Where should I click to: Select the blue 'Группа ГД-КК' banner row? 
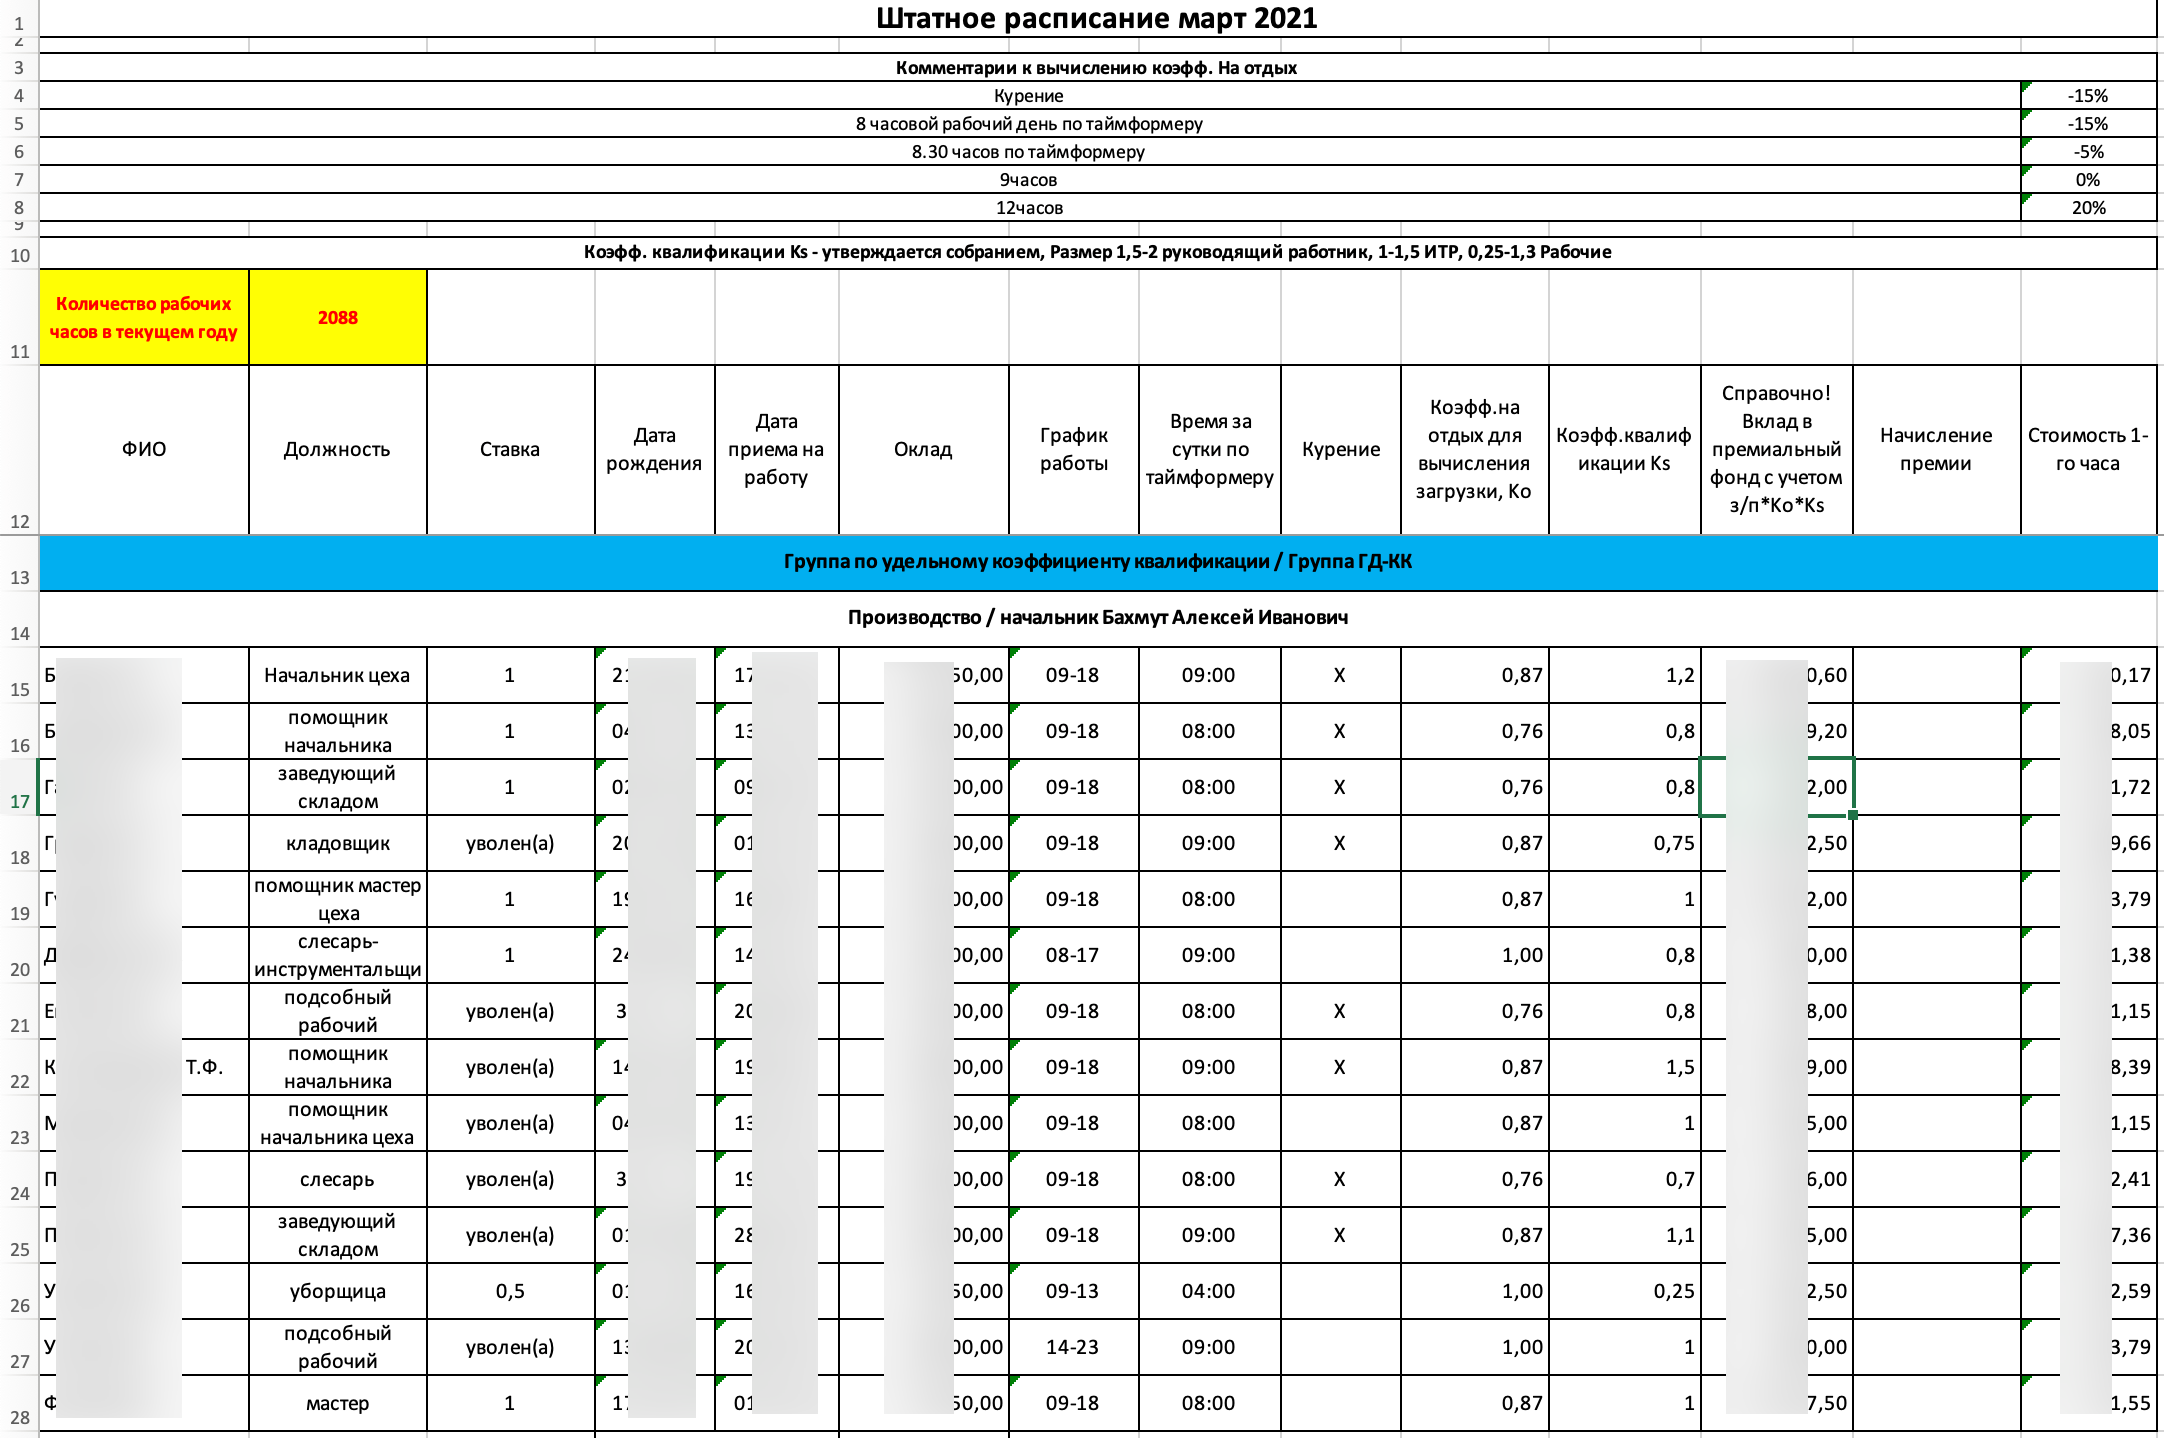(x=1098, y=562)
